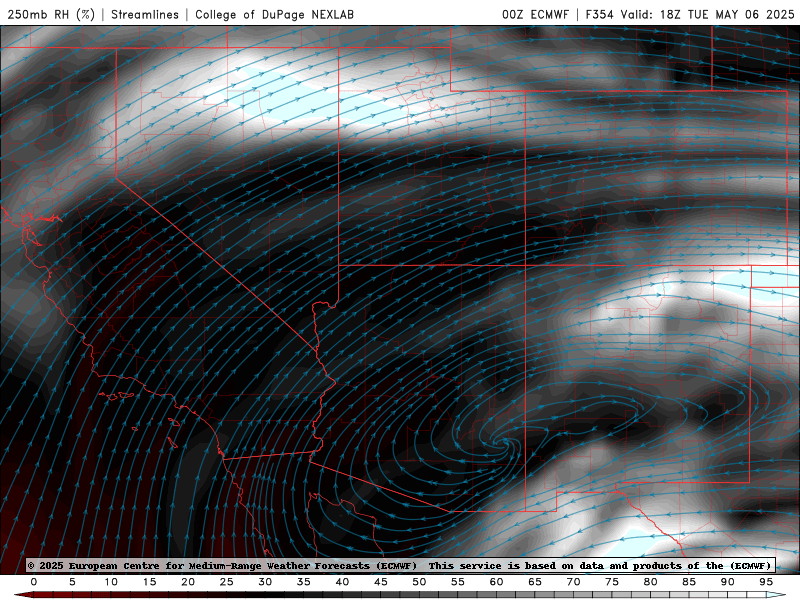Click the "250mb RH (%)" title text

[51, 14]
